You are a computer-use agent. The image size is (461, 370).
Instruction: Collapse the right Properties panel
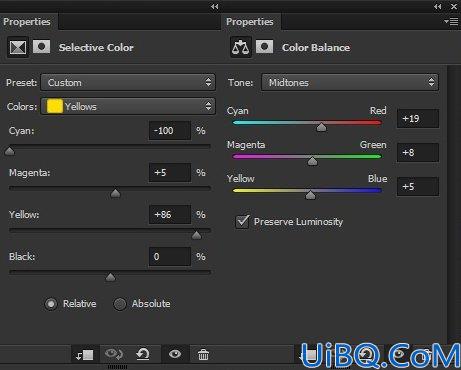438,7
